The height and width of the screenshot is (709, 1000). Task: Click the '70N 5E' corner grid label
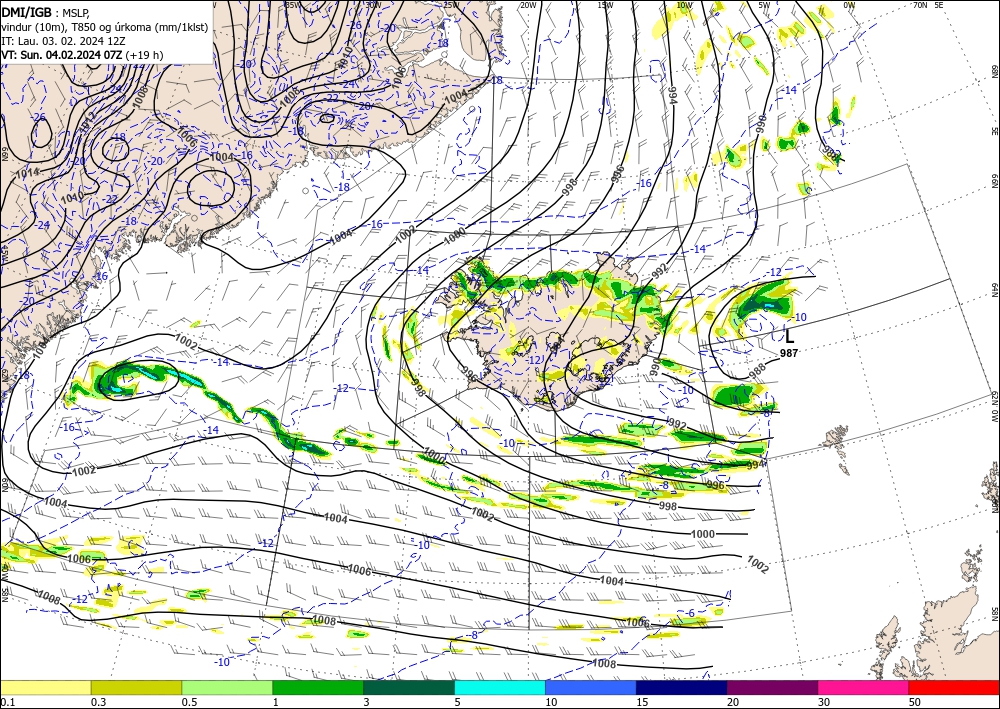tap(929, 5)
